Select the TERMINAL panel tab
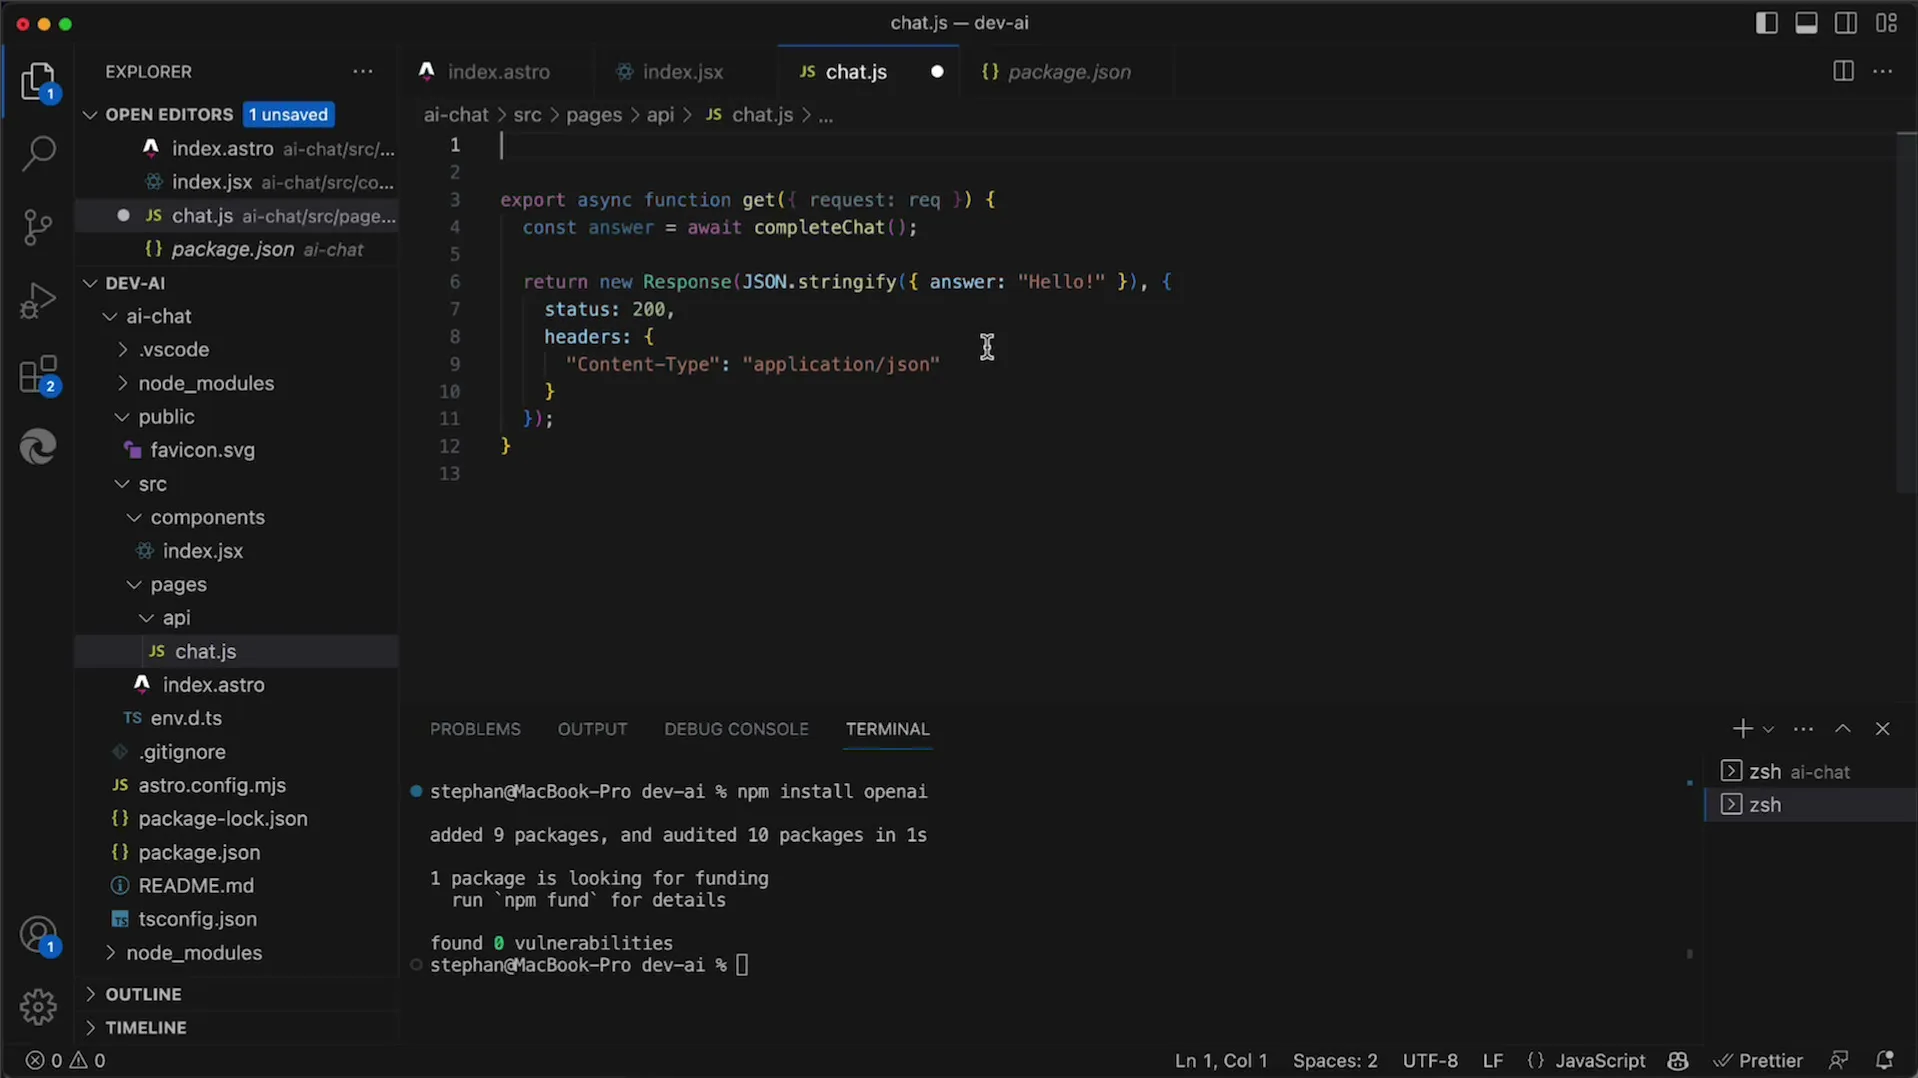Viewport: 1918px width, 1078px height. 887,729
